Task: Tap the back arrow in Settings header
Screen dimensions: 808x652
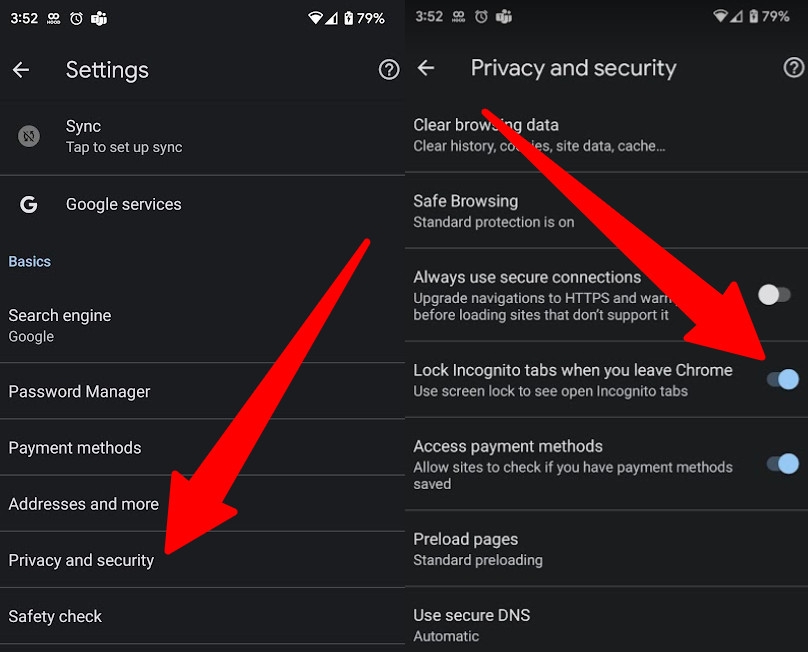Action: (x=21, y=70)
